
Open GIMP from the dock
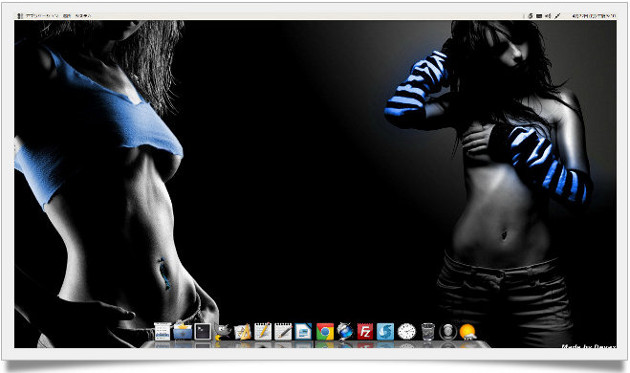[x=223, y=332]
